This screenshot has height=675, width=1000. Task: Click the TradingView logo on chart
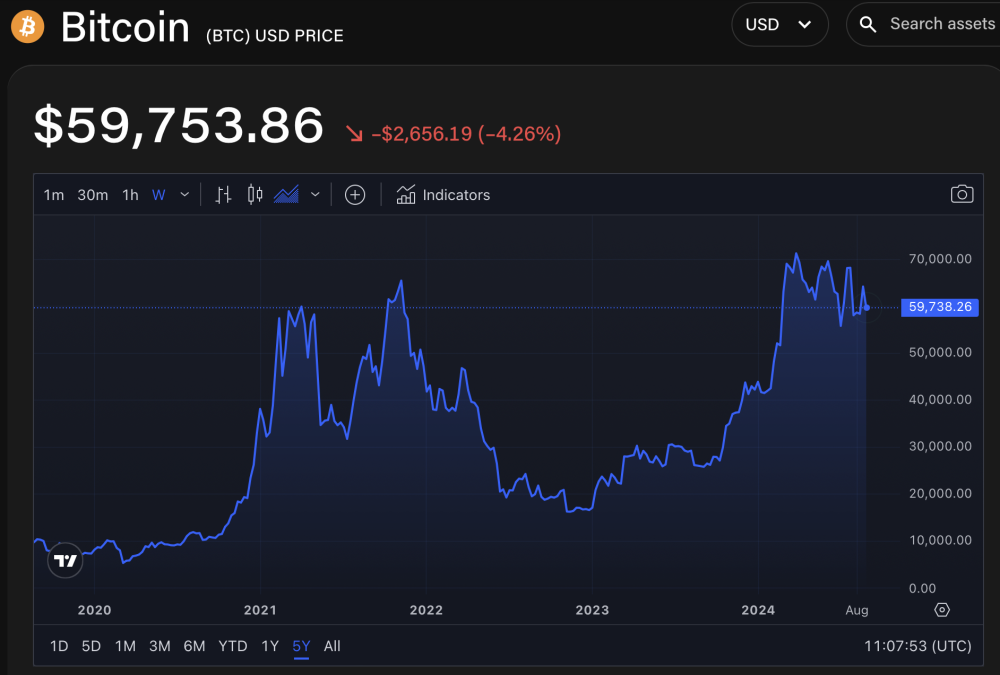pos(65,561)
